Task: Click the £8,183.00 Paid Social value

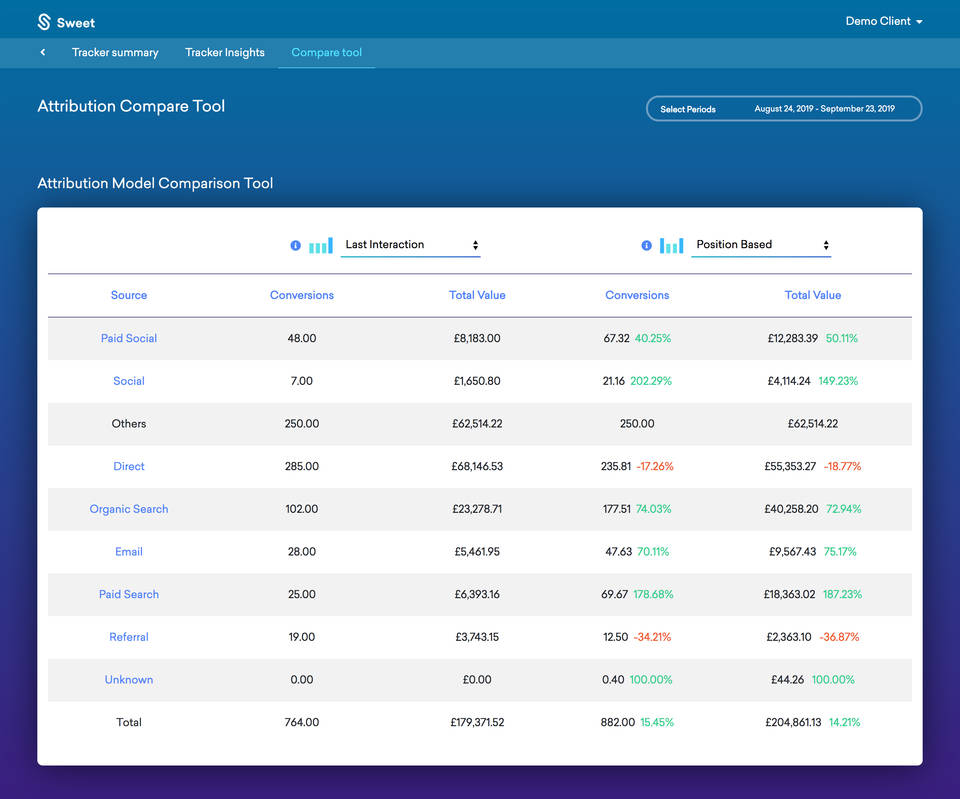Action: pyautogui.click(x=477, y=339)
